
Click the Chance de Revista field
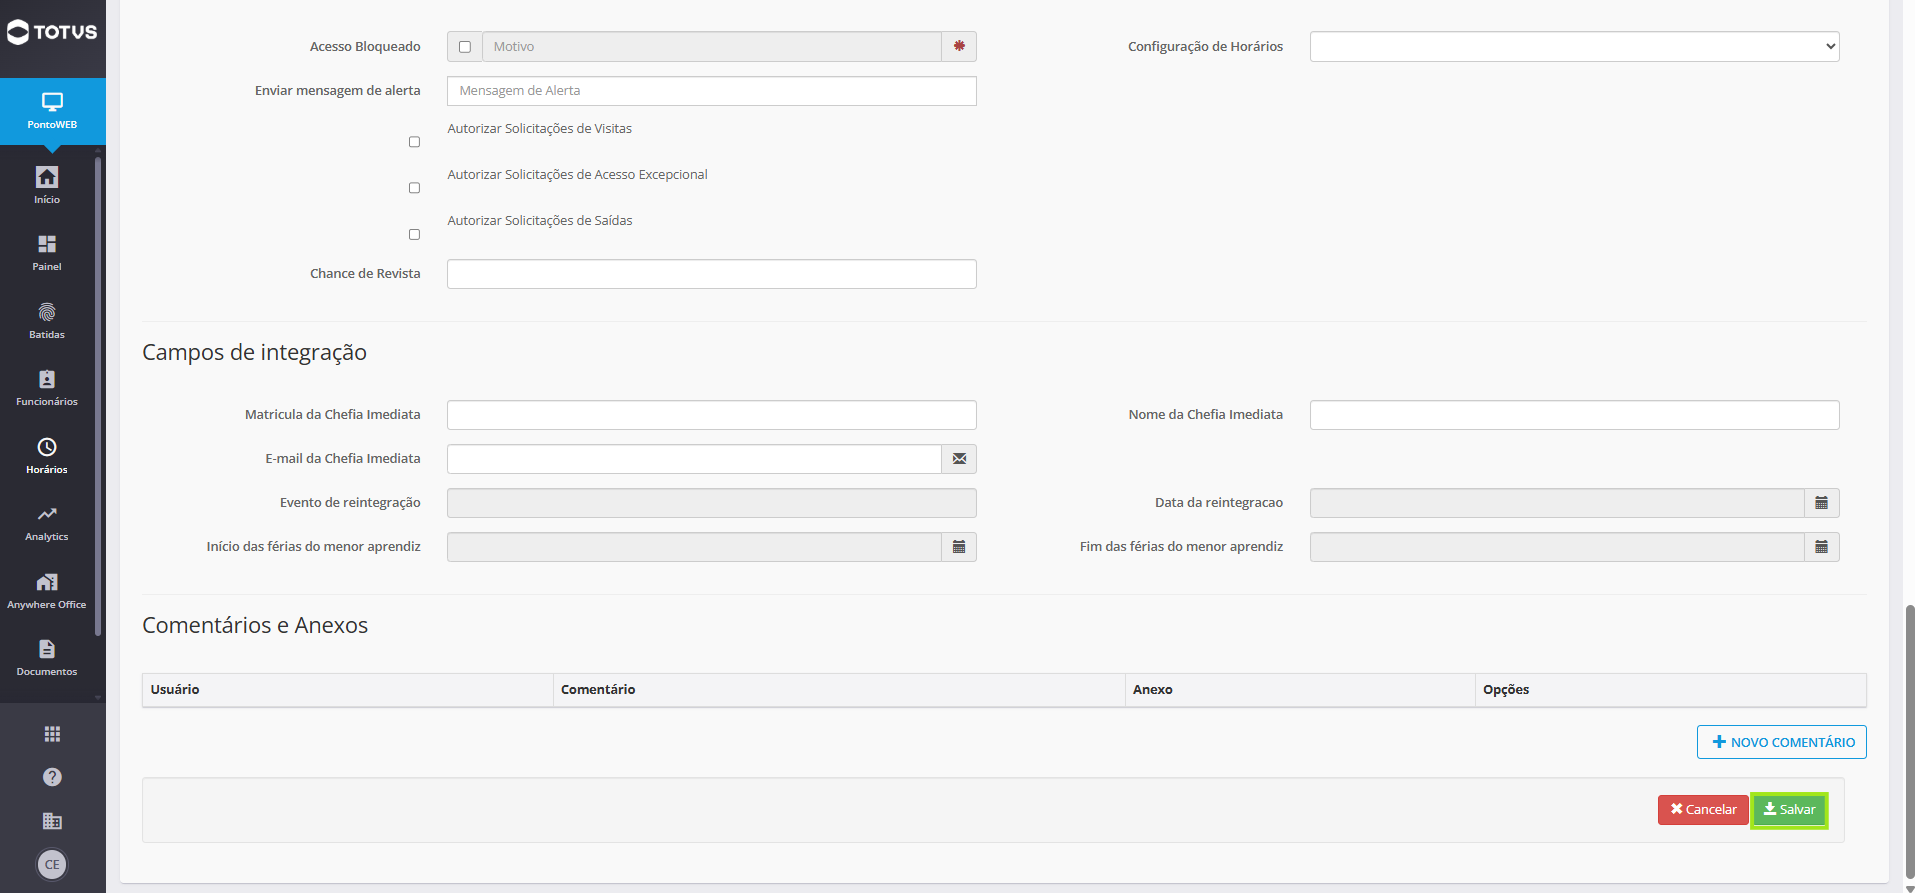[712, 274]
